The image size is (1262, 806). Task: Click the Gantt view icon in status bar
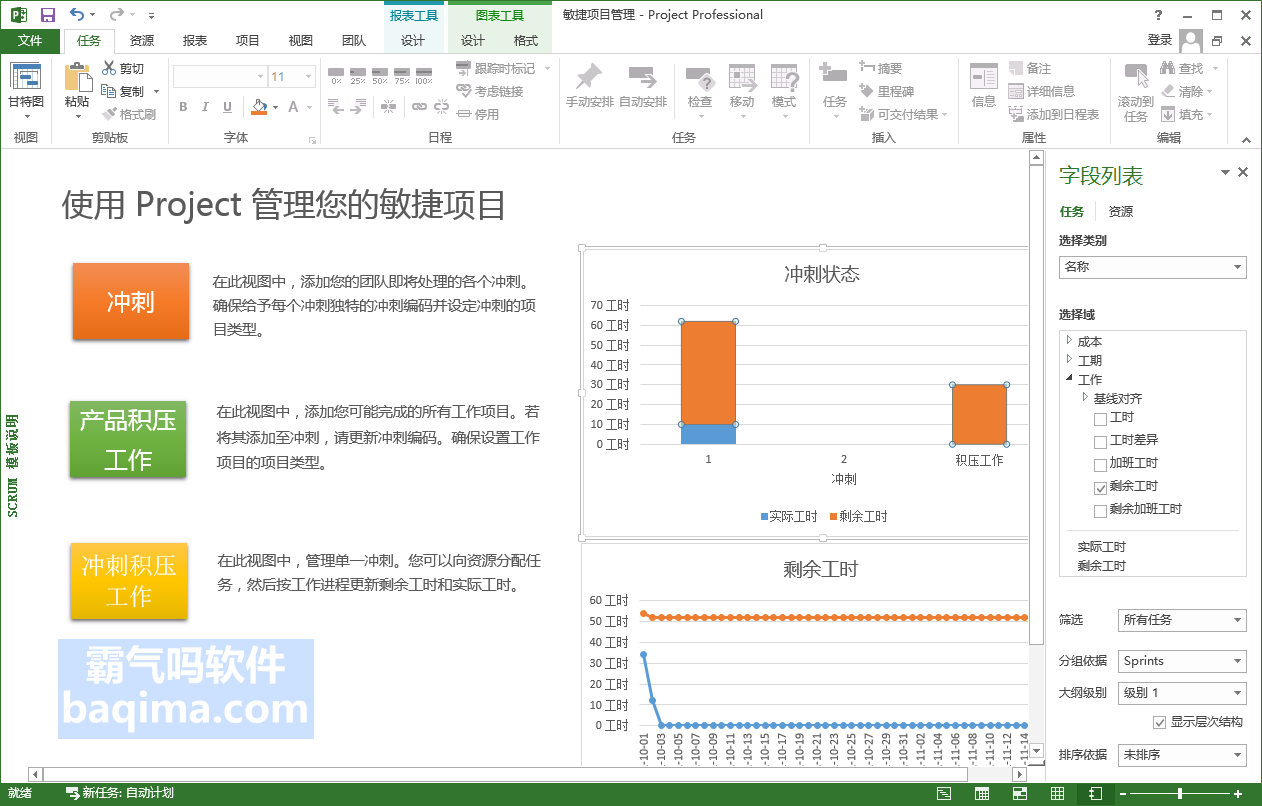[x=944, y=793]
